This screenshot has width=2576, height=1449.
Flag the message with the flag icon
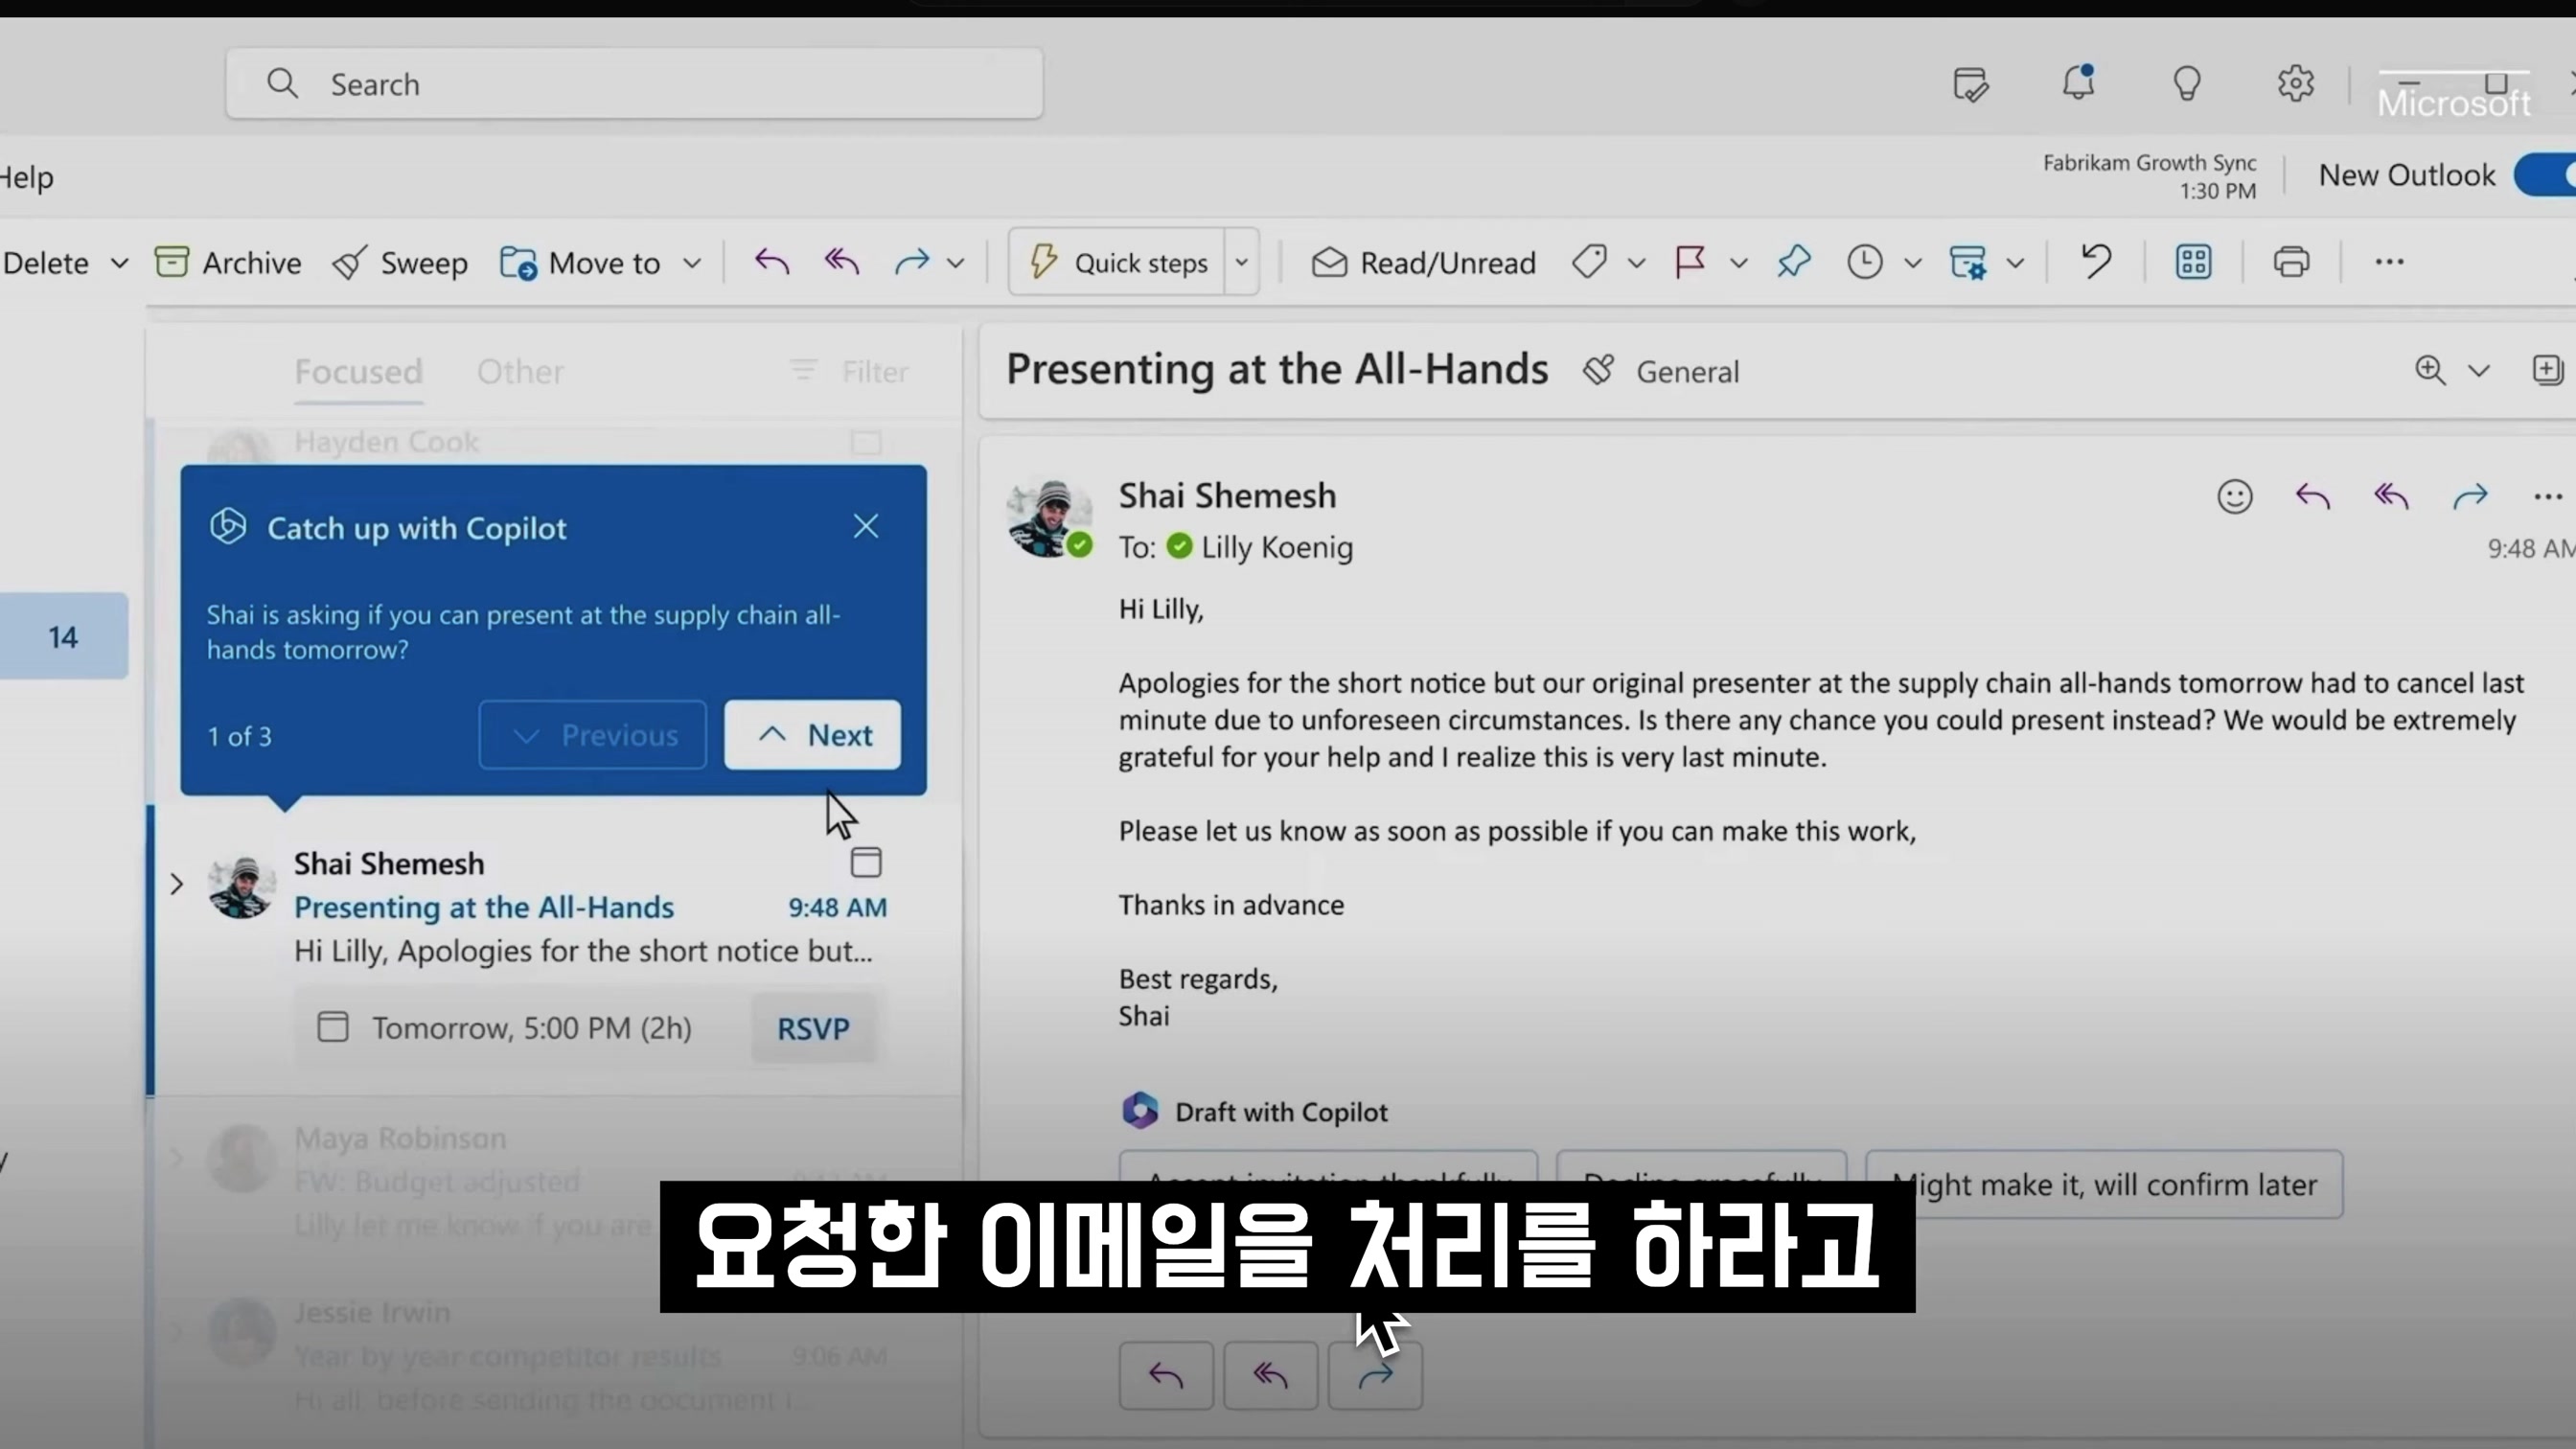[x=1690, y=262]
